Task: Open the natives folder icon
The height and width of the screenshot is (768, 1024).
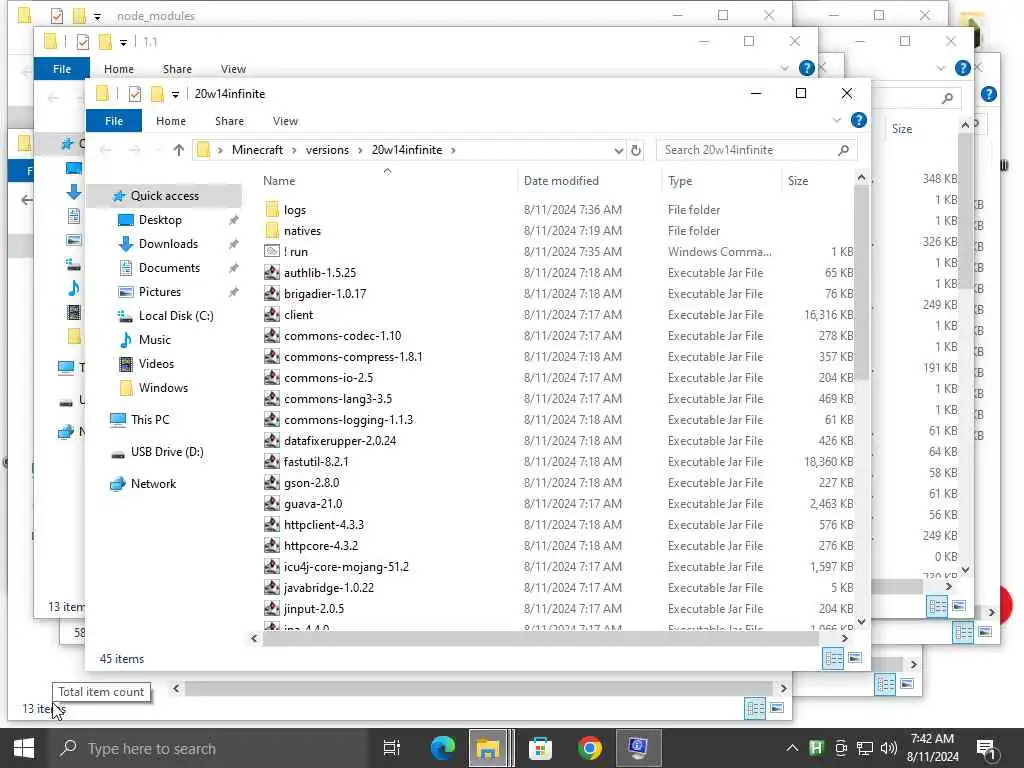Action: point(272,231)
